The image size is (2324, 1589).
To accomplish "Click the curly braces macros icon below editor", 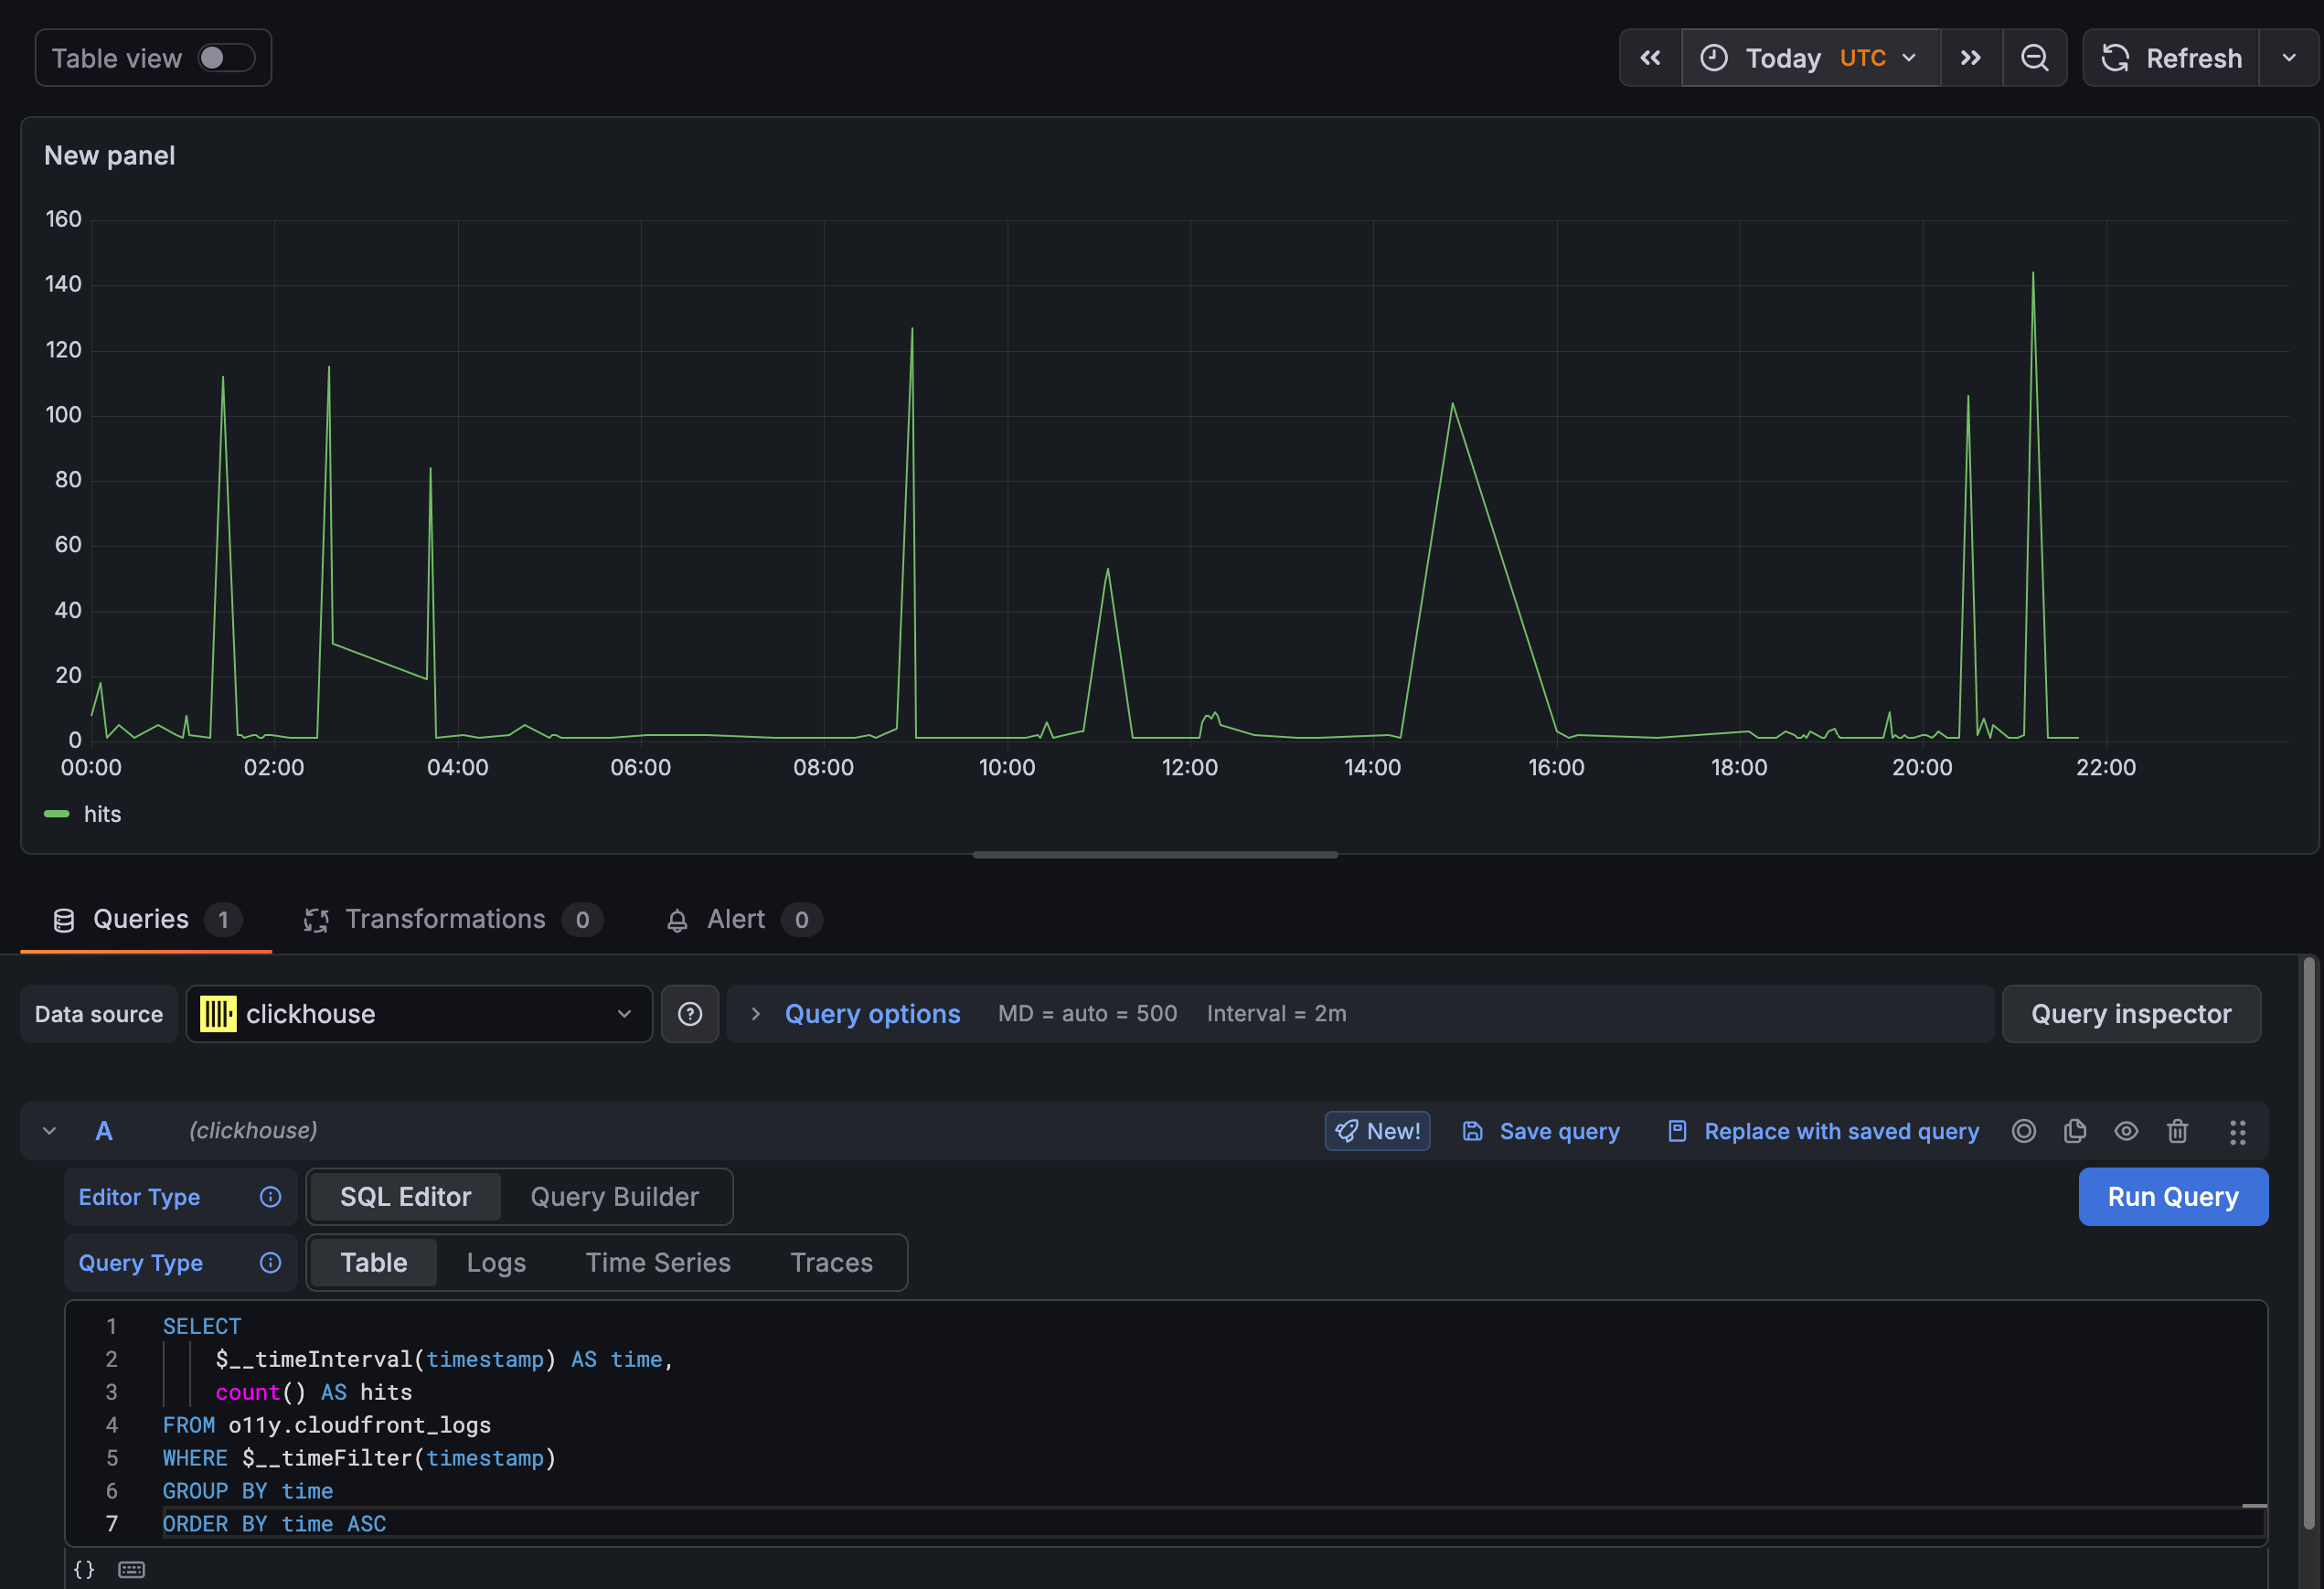I will tap(83, 1568).
